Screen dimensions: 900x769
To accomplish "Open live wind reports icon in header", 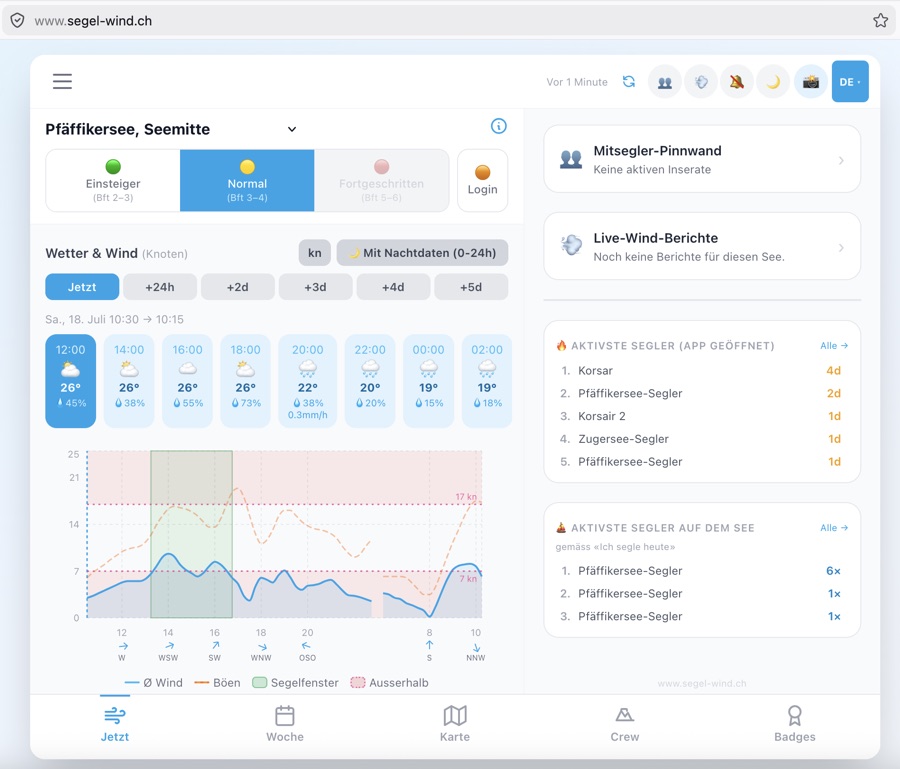I will [701, 82].
